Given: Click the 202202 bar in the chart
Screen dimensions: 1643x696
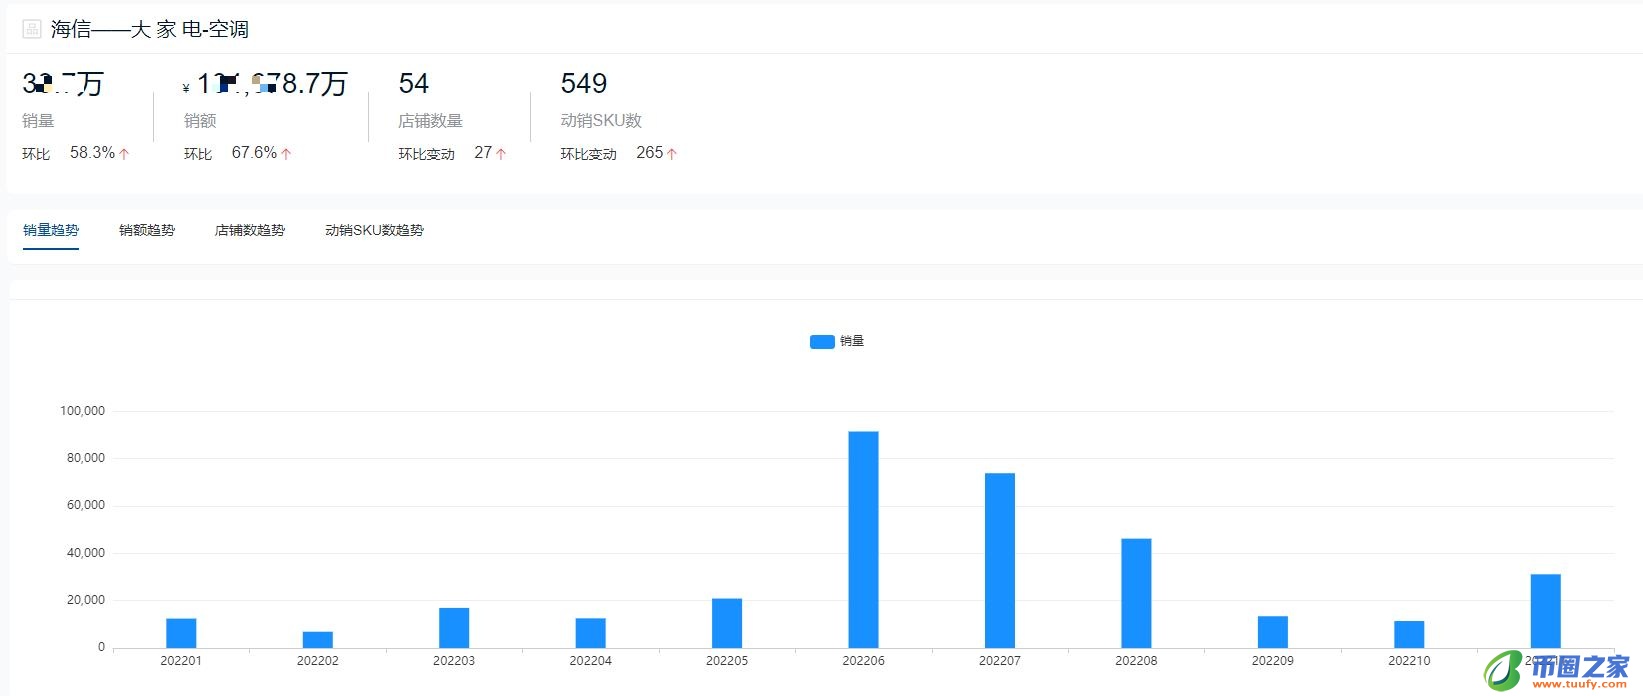Looking at the screenshot, I should point(318,640).
